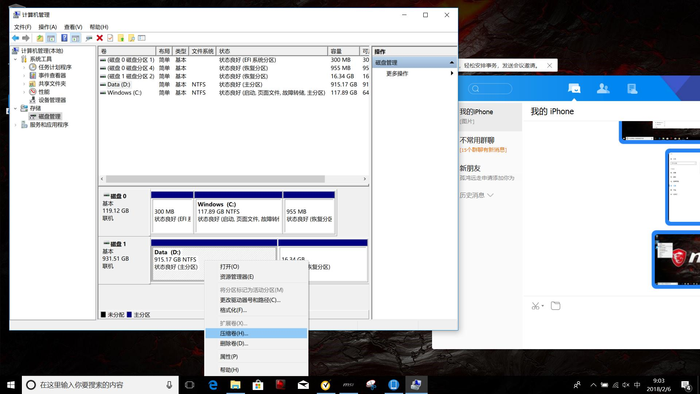700x394 pixels.
Task: Open the contacts icon in TIM header
Action: pyautogui.click(x=603, y=88)
